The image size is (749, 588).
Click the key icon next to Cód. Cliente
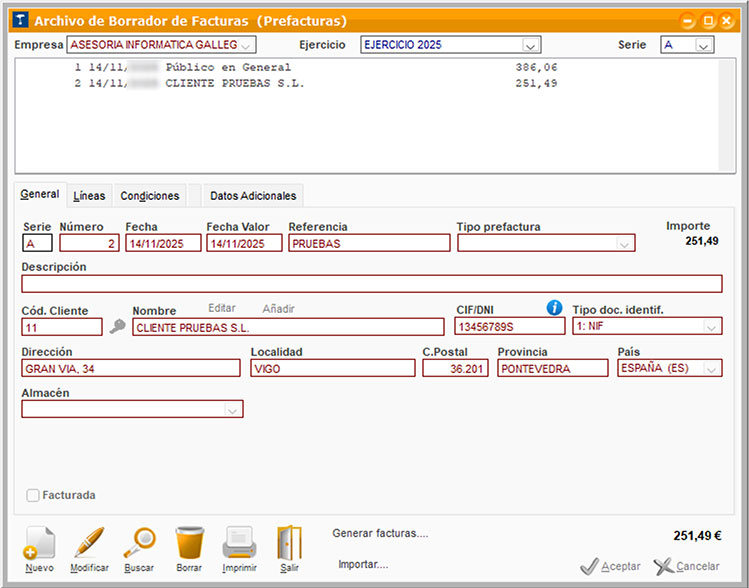point(117,327)
